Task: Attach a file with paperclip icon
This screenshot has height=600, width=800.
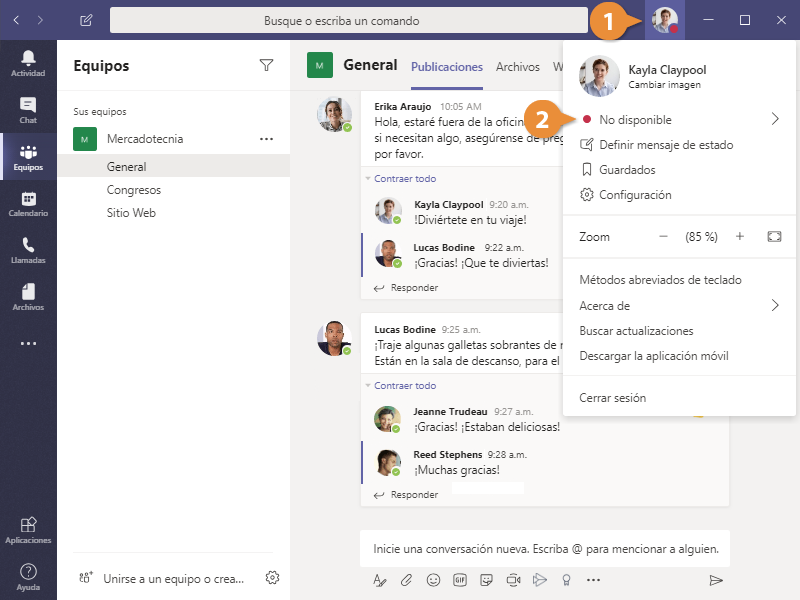Action: [407, 579]
